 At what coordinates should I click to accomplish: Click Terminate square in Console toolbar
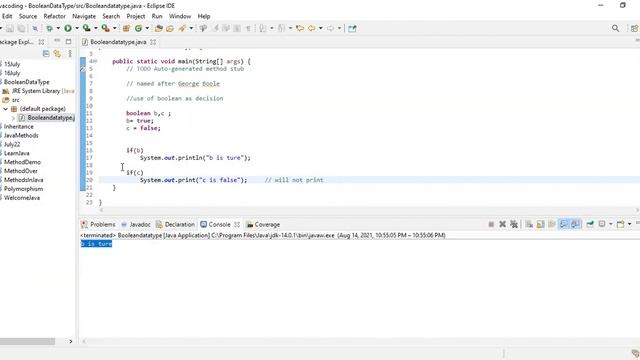point(491,224)
